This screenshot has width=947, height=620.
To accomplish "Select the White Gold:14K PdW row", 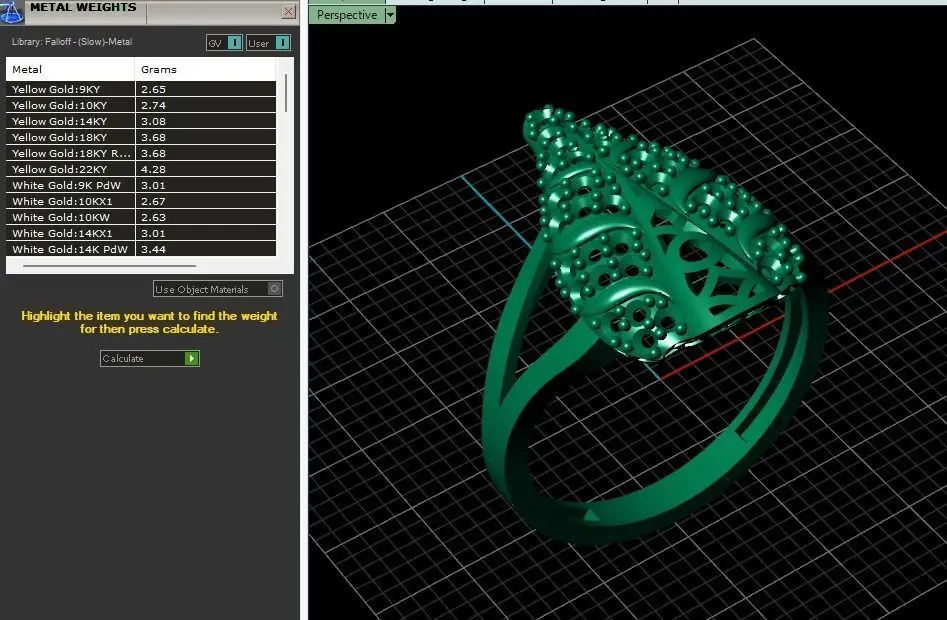I will click(141, 249).
